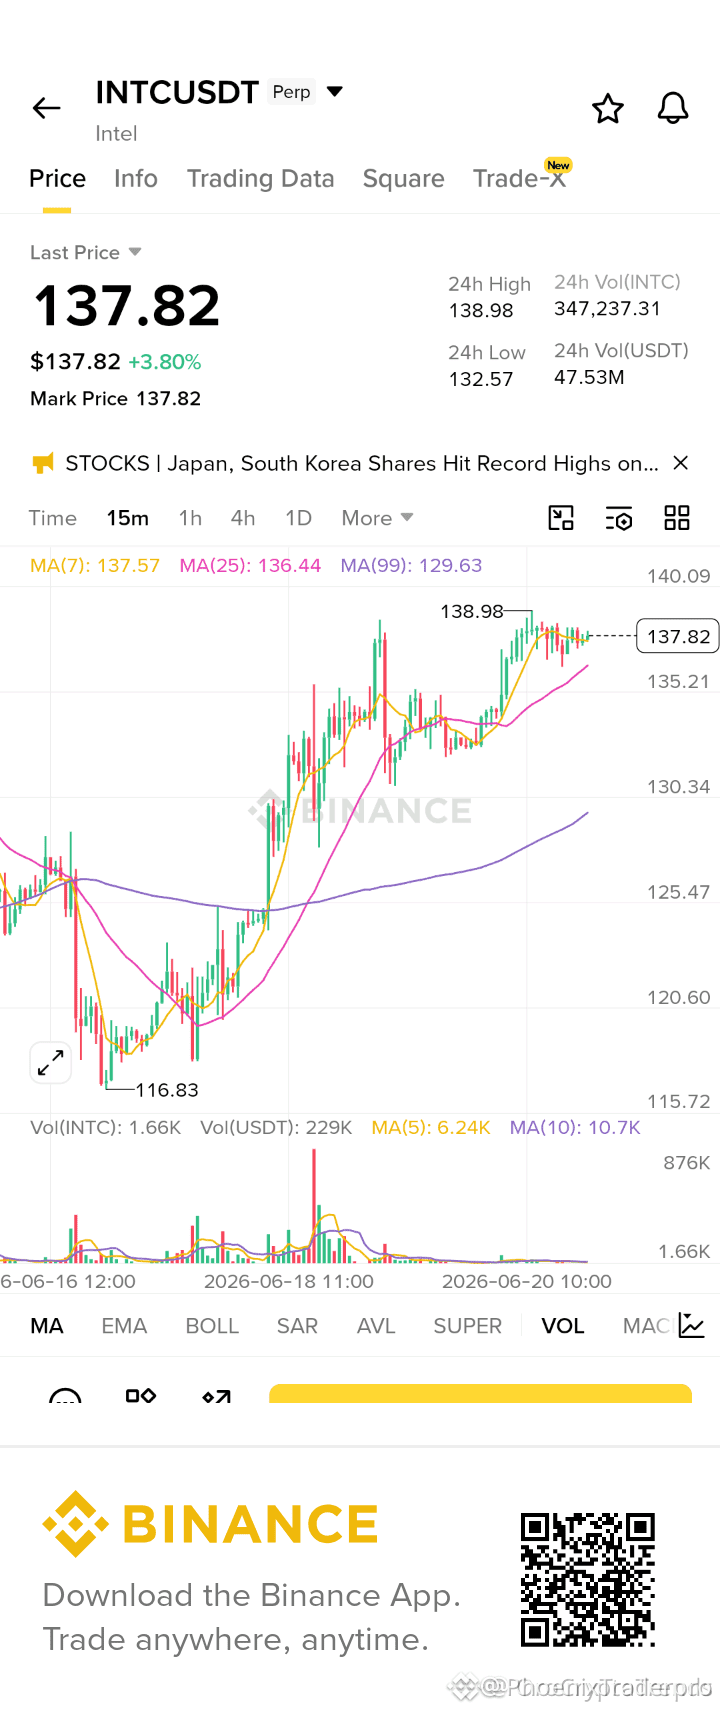This screenshot has width=720, height=1712.
Task: Tap the Mark Price 137.82 text
Action: (x=115, y=398)
